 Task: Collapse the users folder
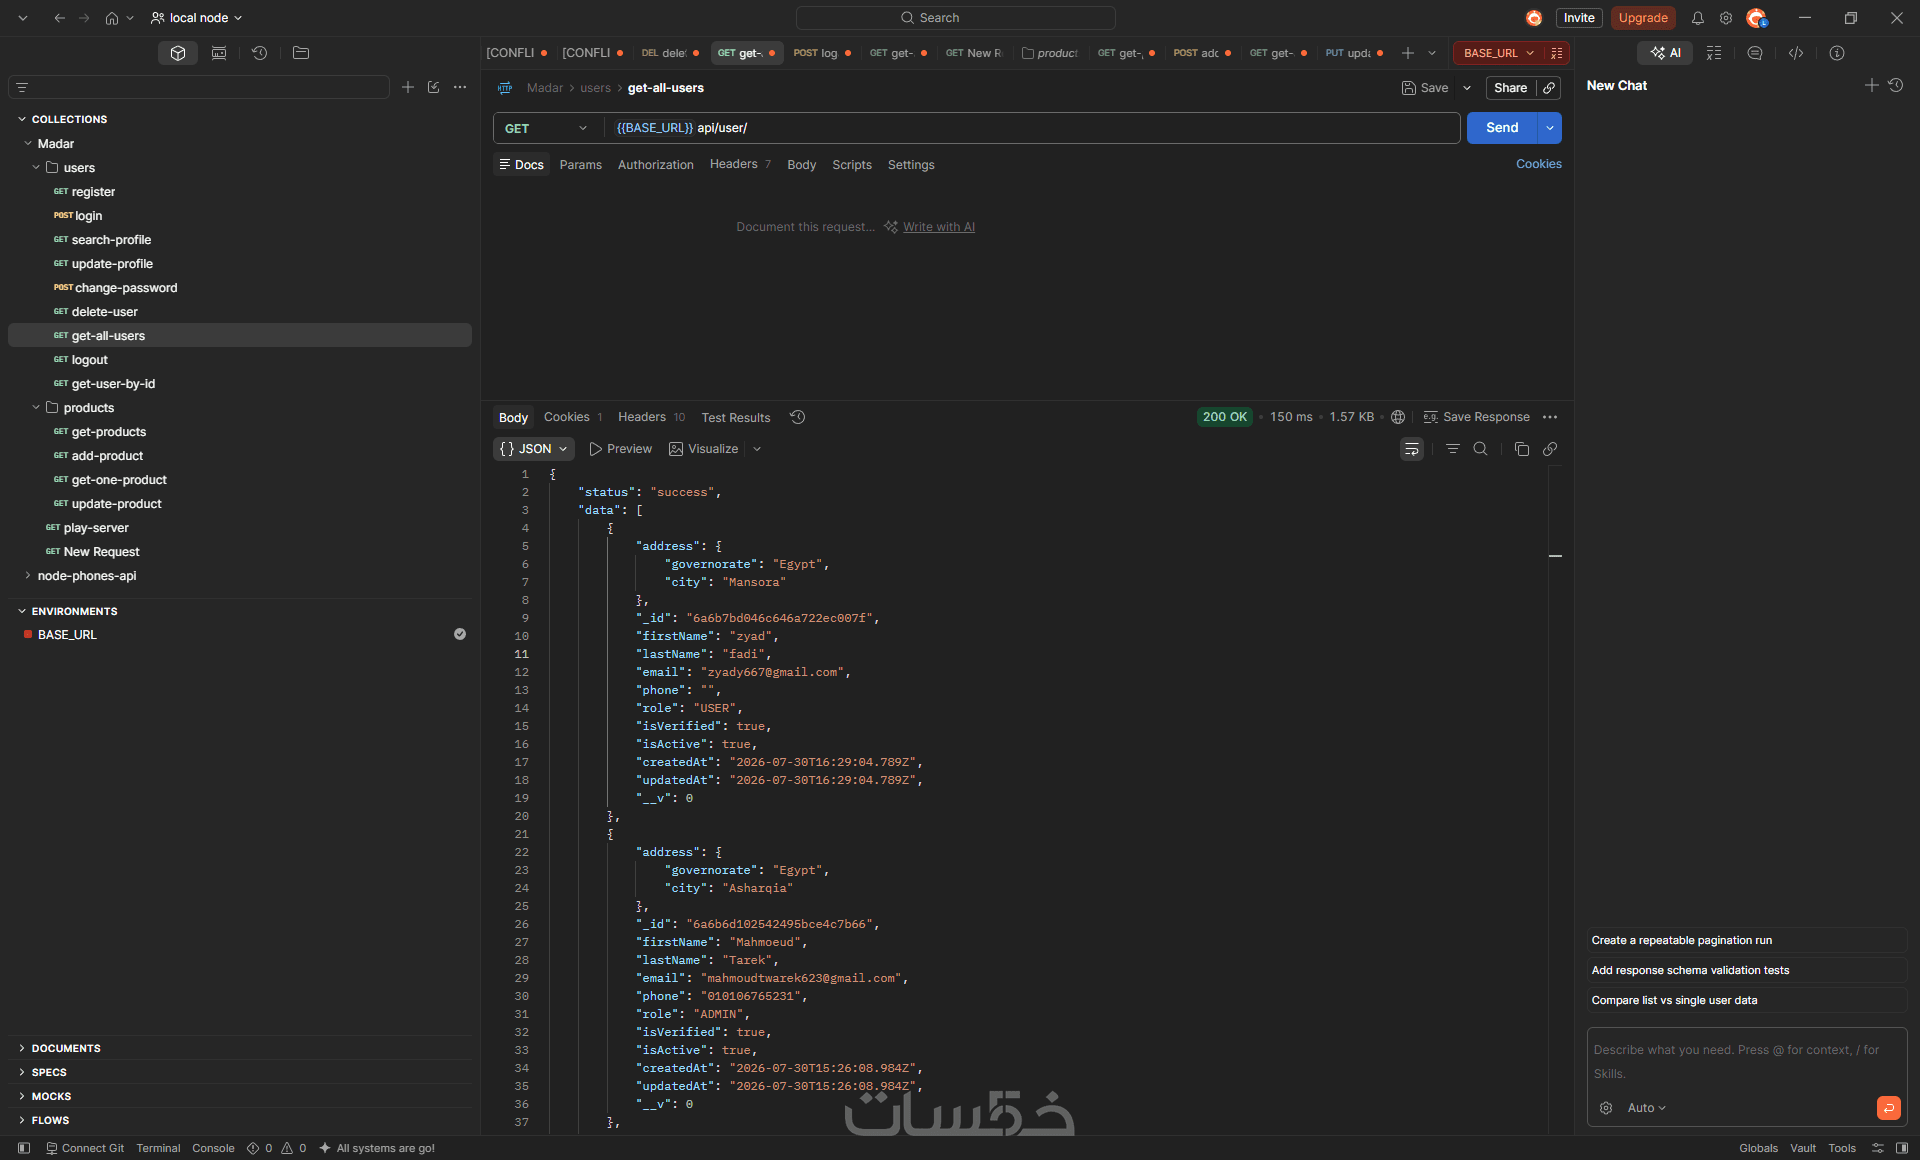coord(36,168)
